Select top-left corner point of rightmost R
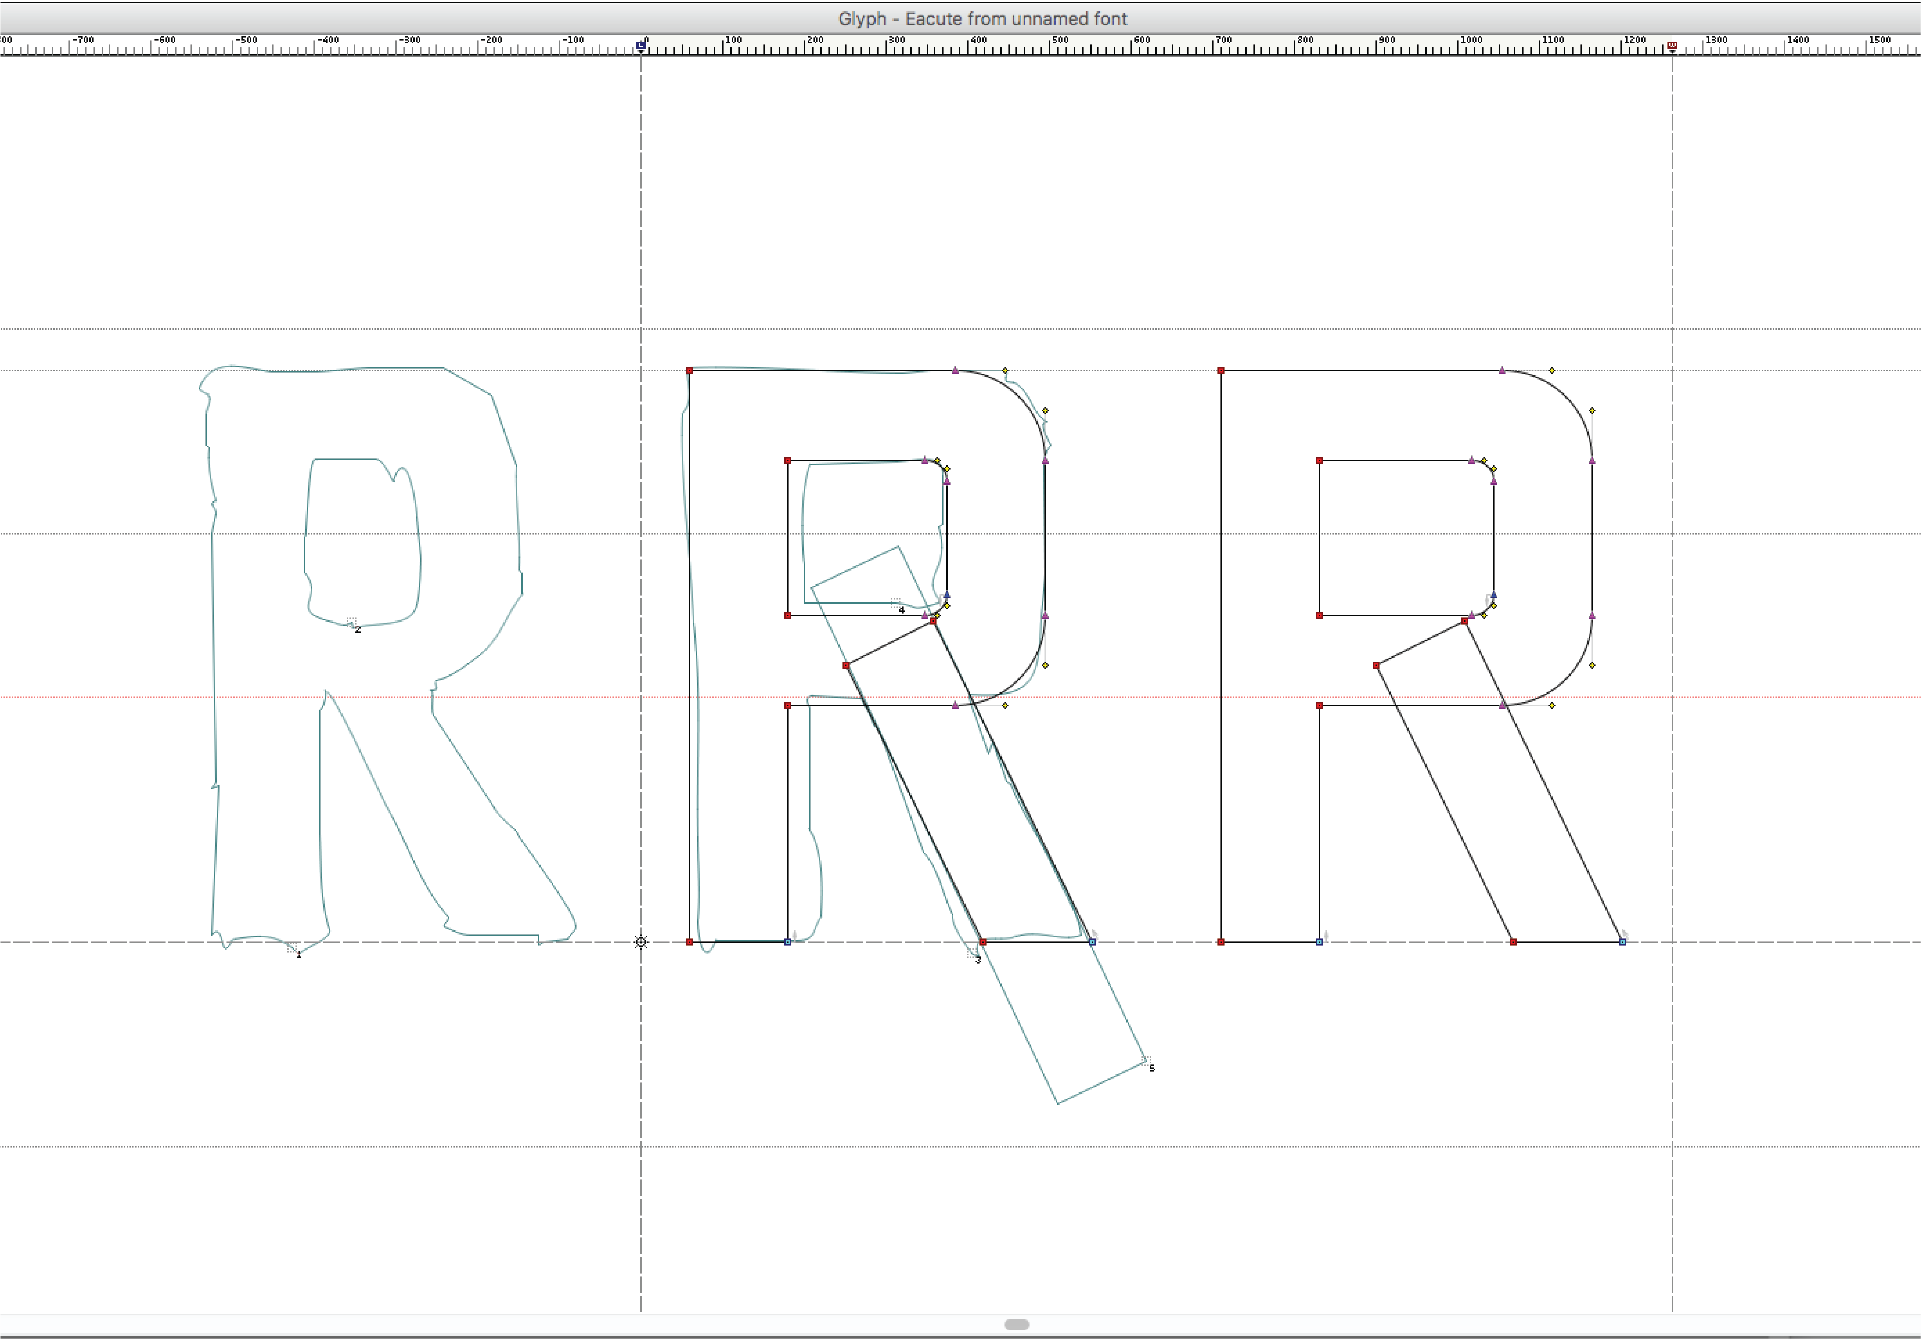This screenshot has width=1921, height=1341. [x=1221, y=371]
